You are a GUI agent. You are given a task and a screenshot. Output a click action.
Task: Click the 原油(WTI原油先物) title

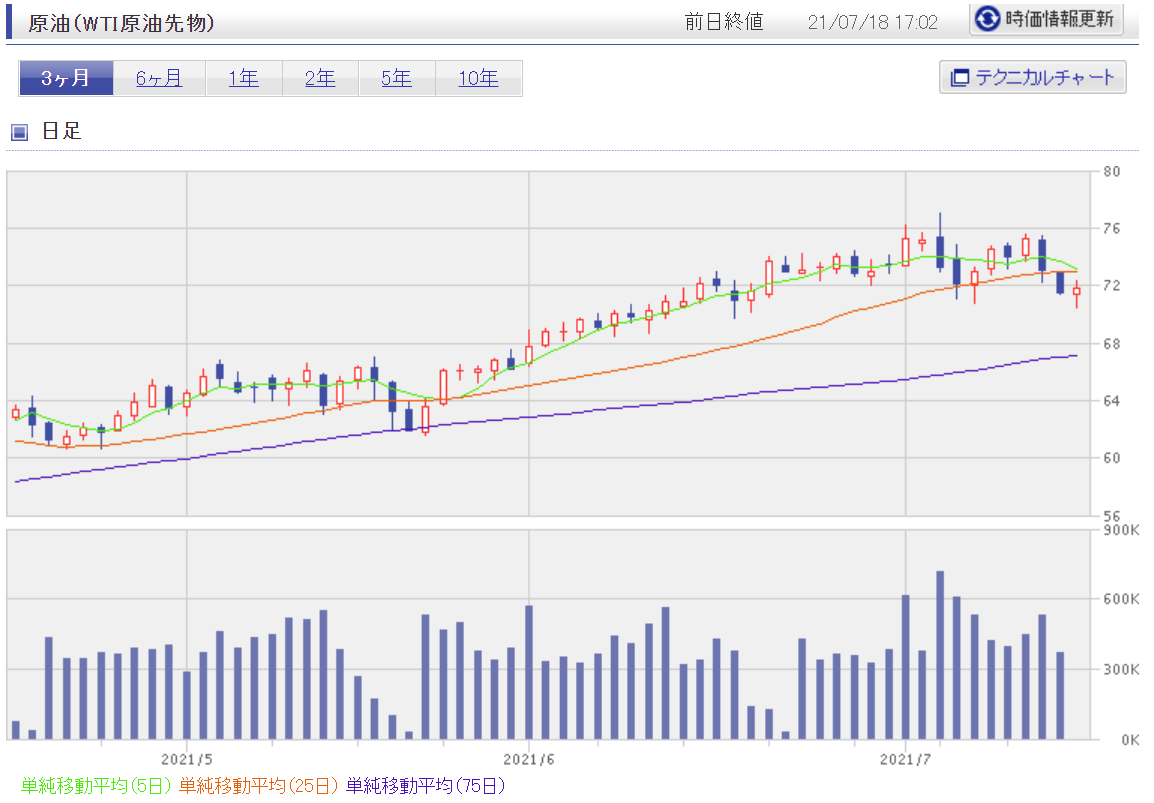pos(121,23)
